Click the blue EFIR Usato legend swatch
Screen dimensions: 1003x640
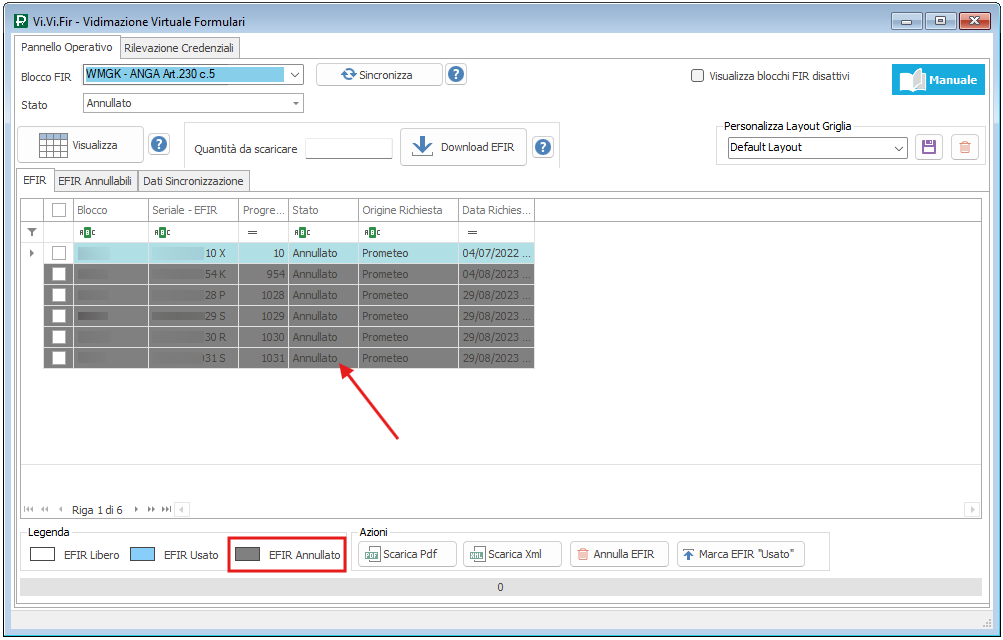(x=142, y=554)
